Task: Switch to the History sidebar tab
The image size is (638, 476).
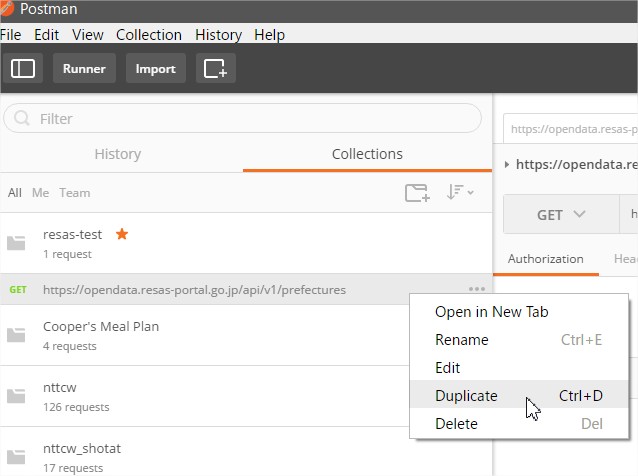Action: click(118, 154)
